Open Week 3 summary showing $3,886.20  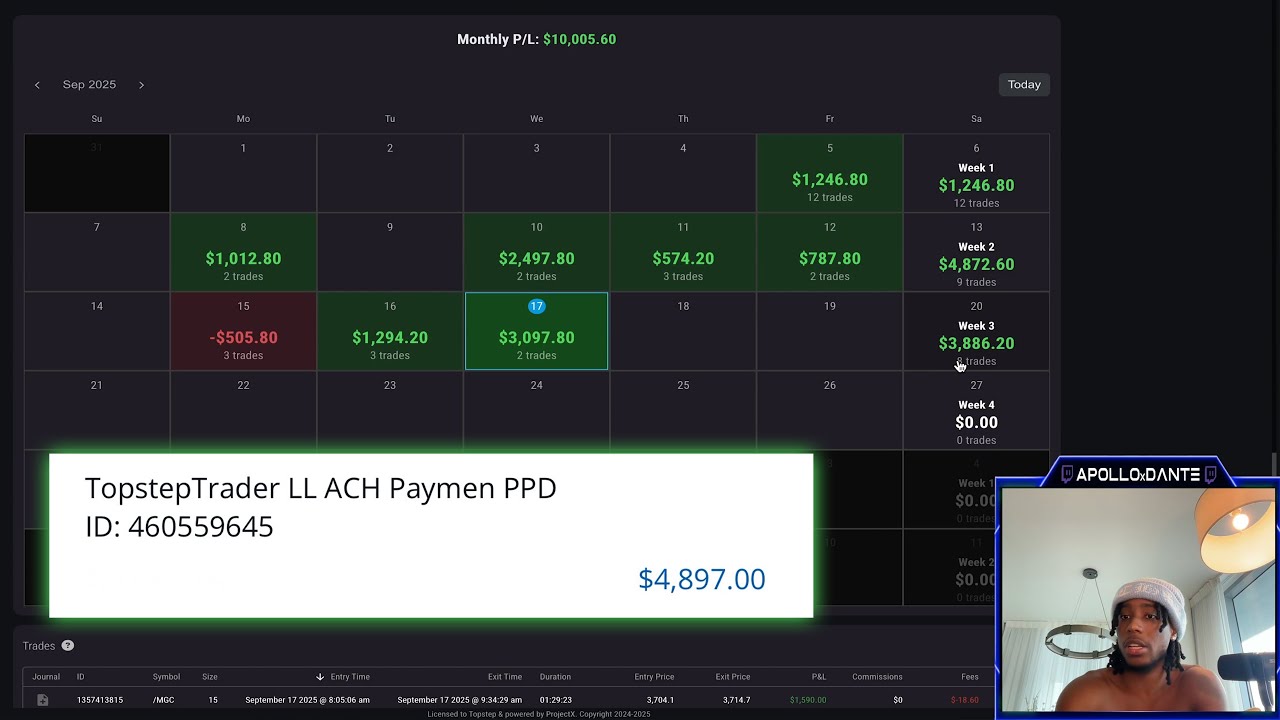[x=976, y=331]
